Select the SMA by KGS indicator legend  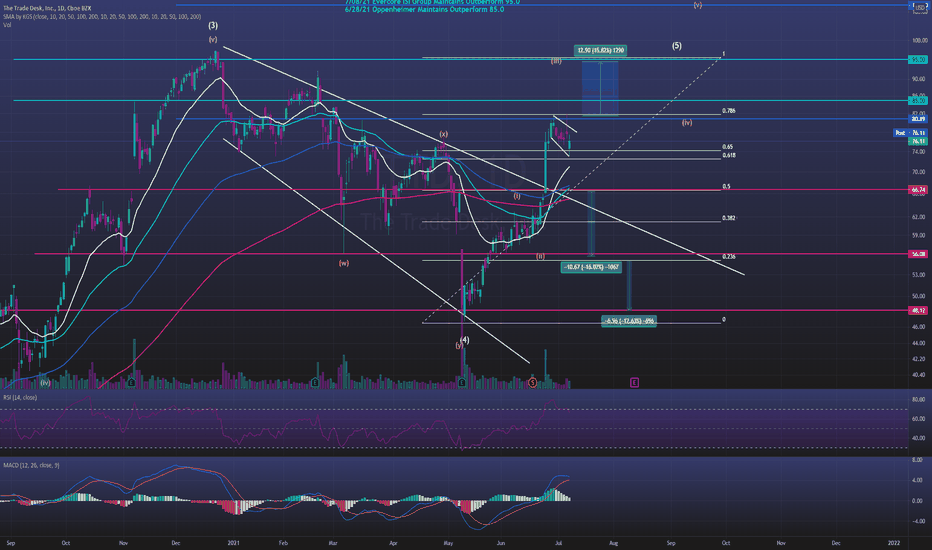[102, 17]
